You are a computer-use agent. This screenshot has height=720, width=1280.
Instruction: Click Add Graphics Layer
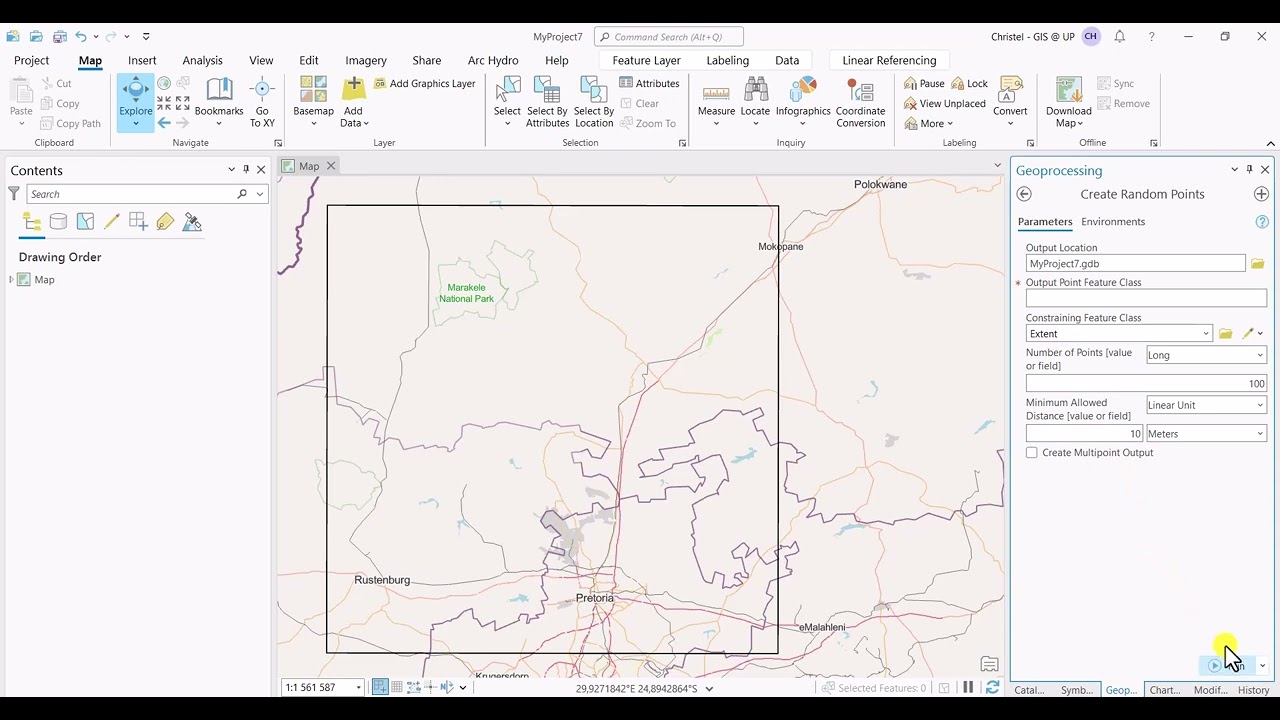[x=425, y=84]
